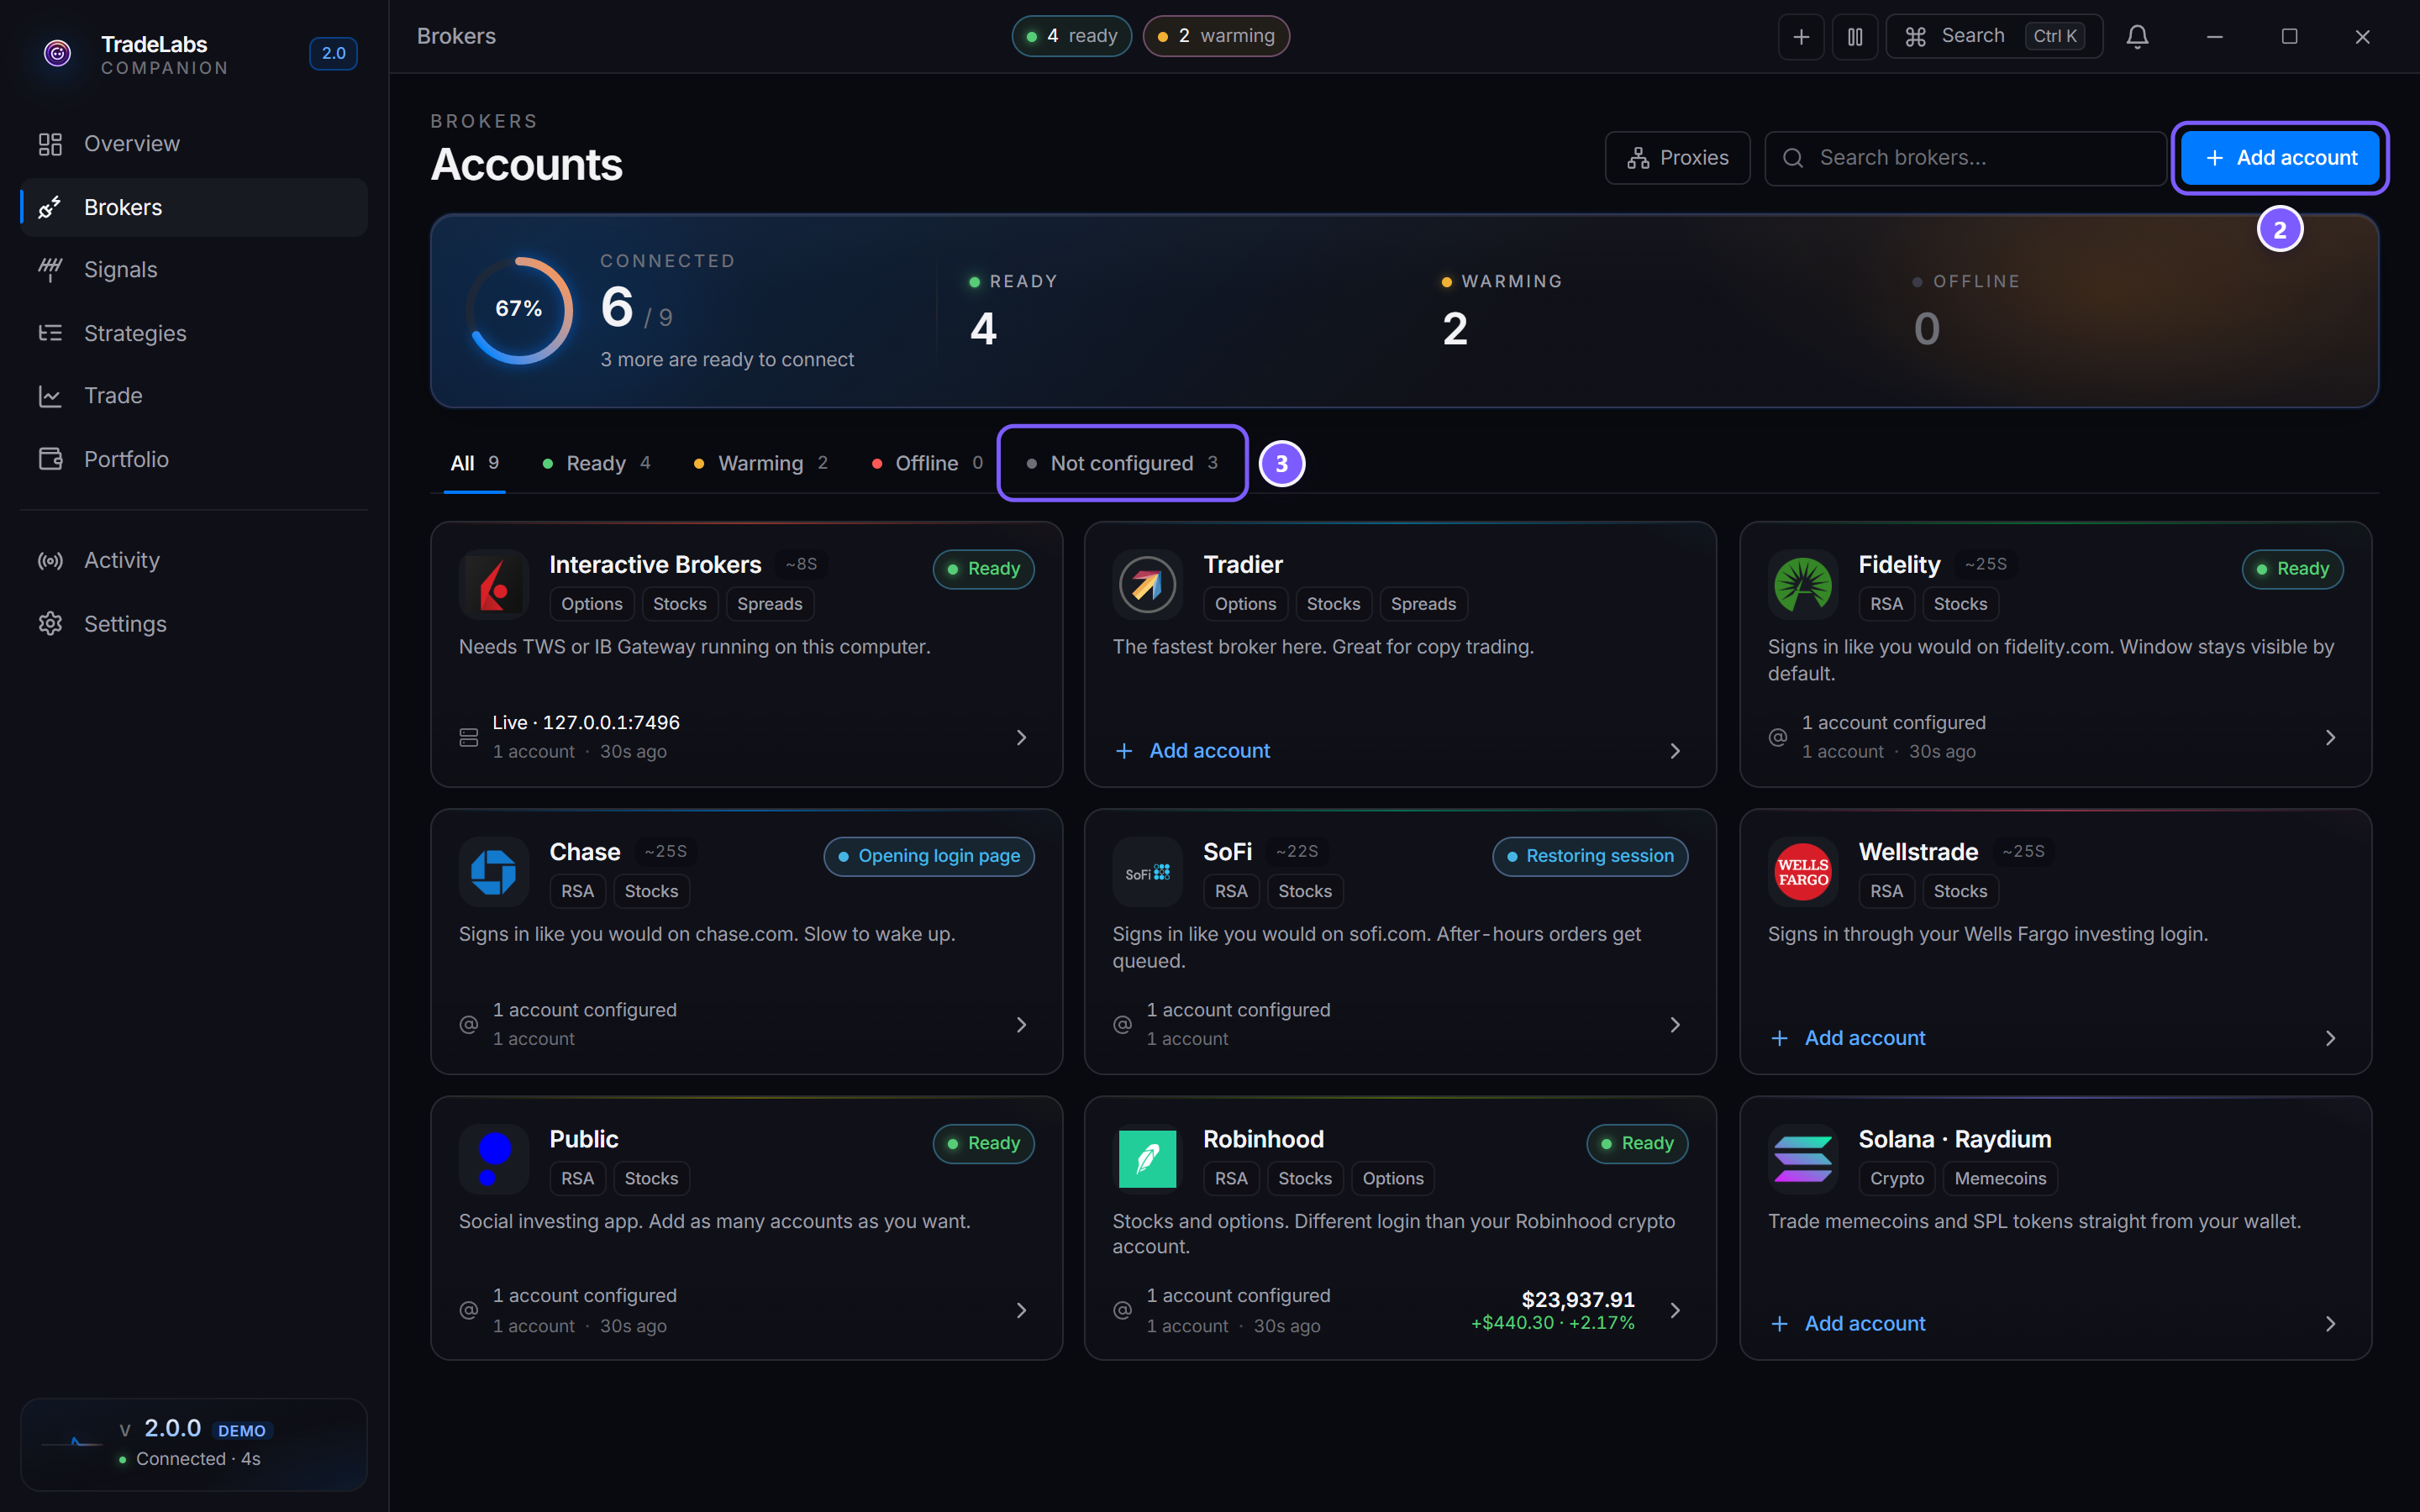
Task: Add account to Wellstrade
Action: (x=1847, y=1038)
